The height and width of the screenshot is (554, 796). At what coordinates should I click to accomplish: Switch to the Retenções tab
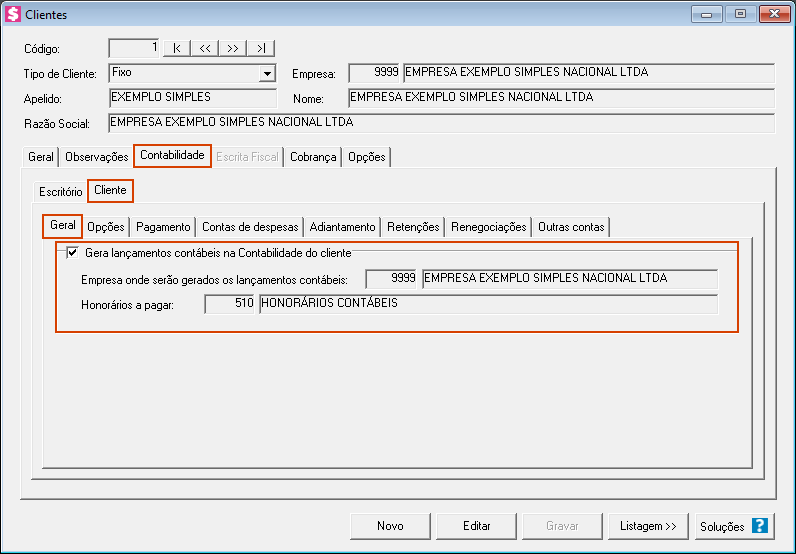[x=413, y=227]
